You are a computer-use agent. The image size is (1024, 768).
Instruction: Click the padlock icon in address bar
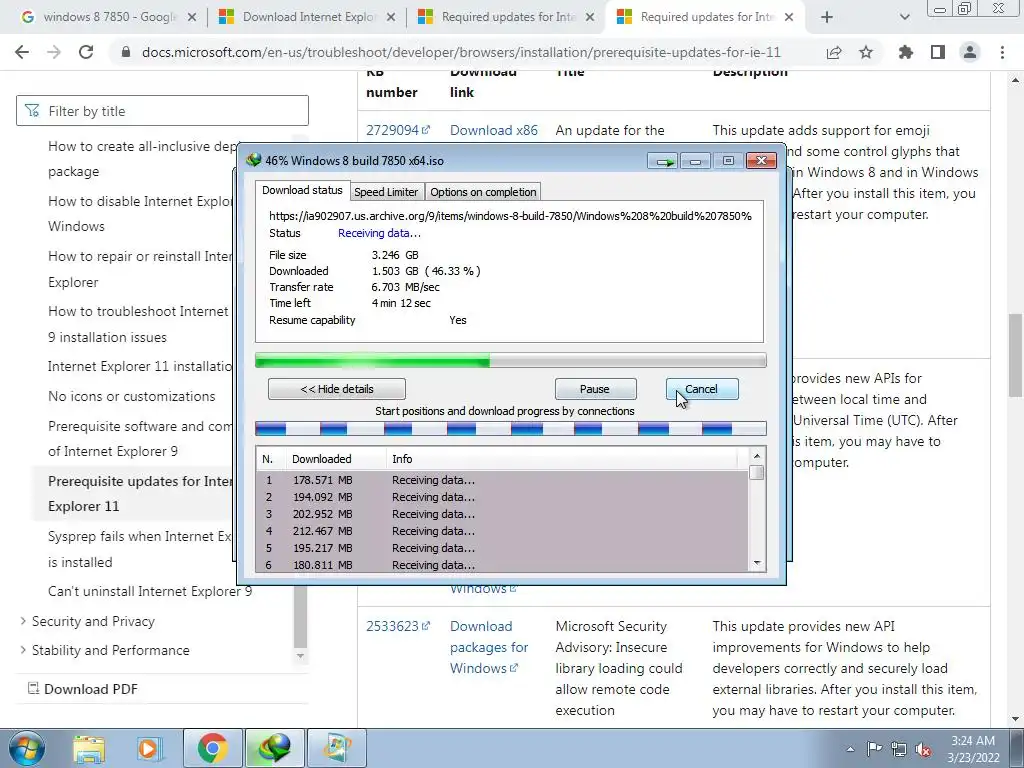coord(126,52)
